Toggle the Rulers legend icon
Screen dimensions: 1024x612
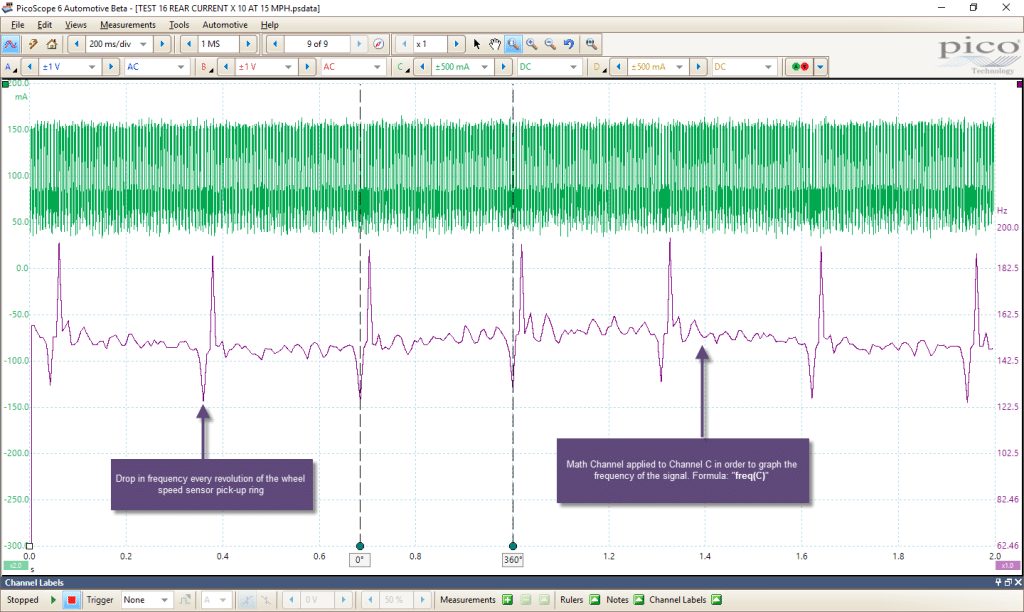pyautogui.click(x=594, y=600)
